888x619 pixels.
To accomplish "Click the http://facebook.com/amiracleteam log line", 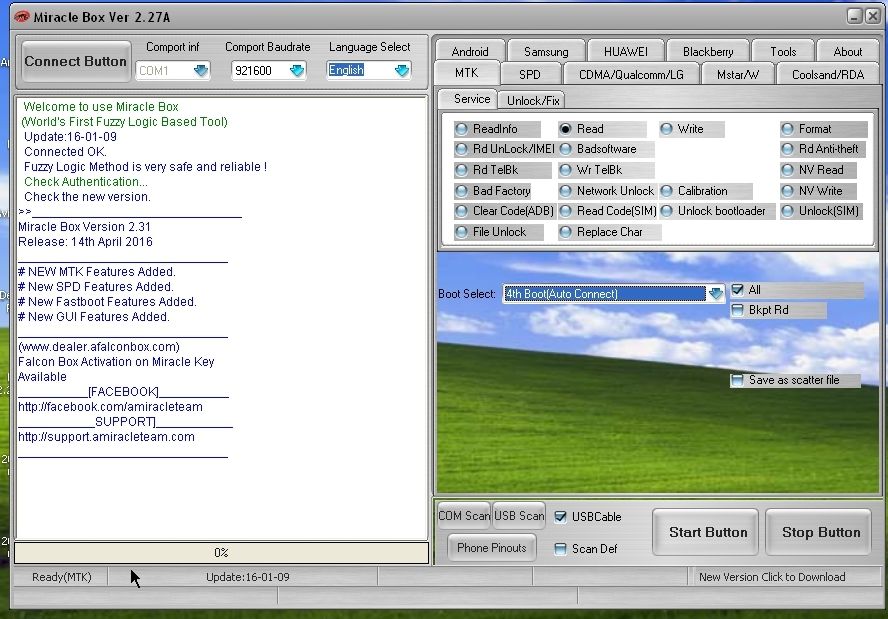I will 110,407.
